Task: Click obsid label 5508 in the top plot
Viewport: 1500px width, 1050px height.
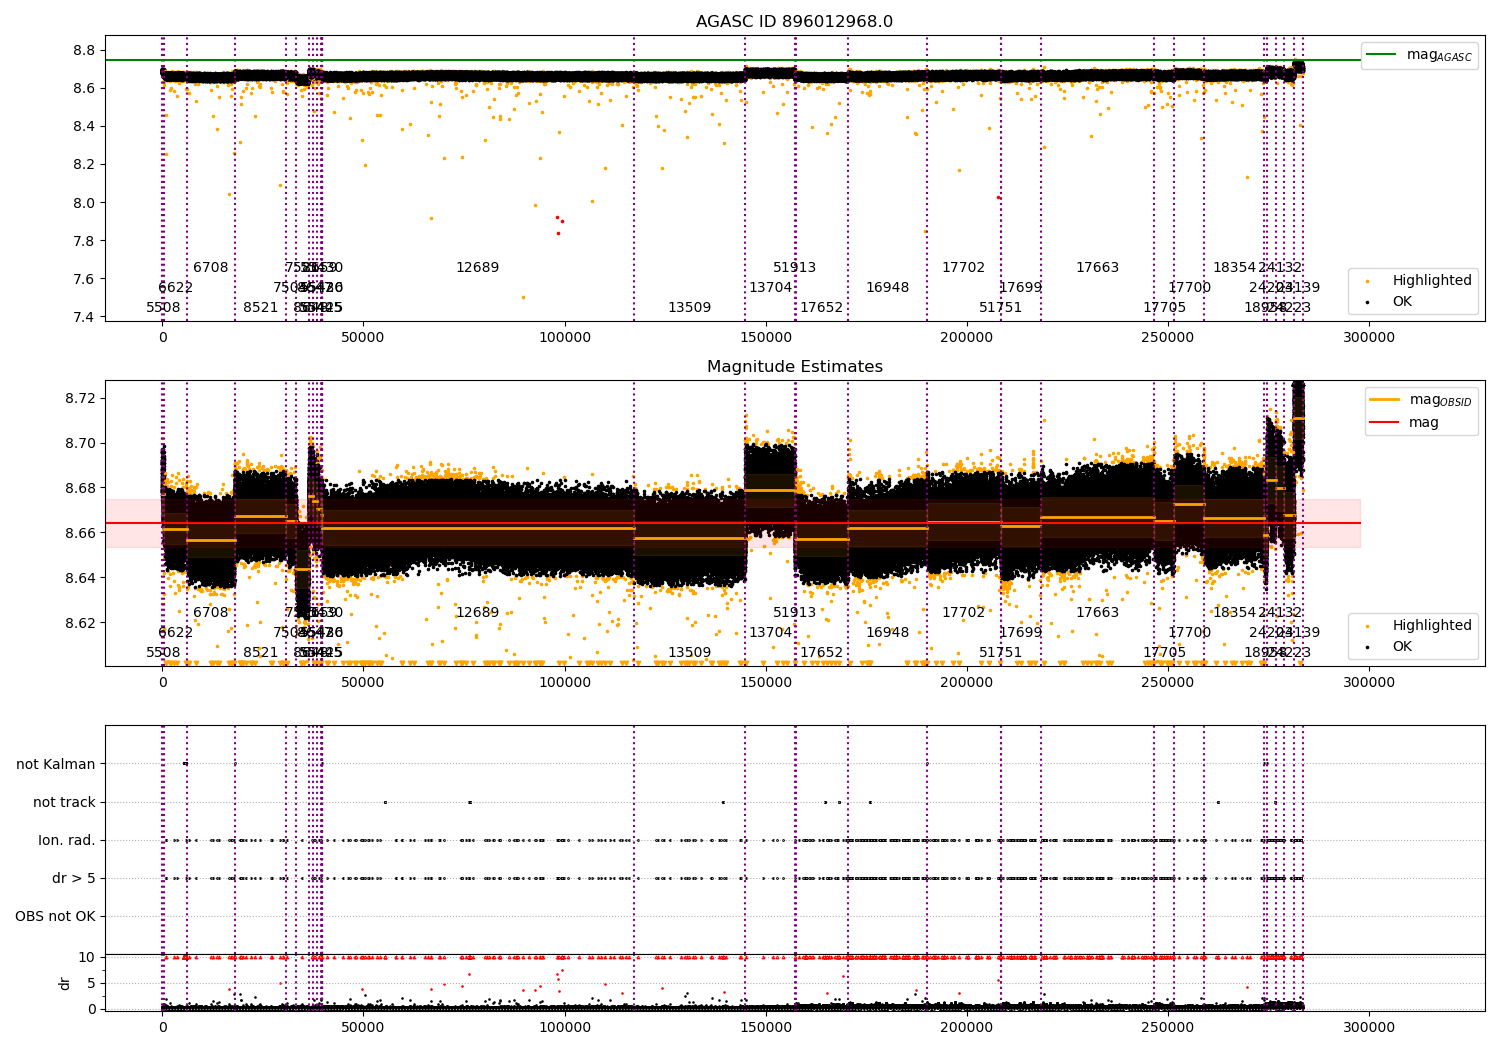Action: click(163, 307)
